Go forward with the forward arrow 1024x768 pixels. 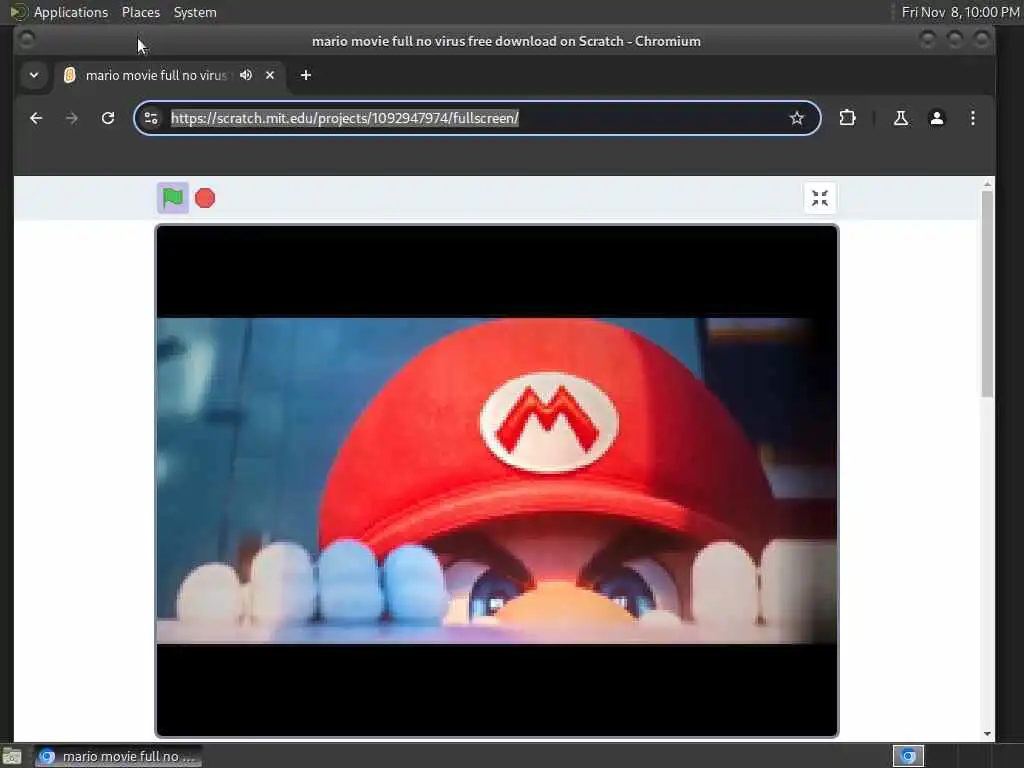click(72, 118)
